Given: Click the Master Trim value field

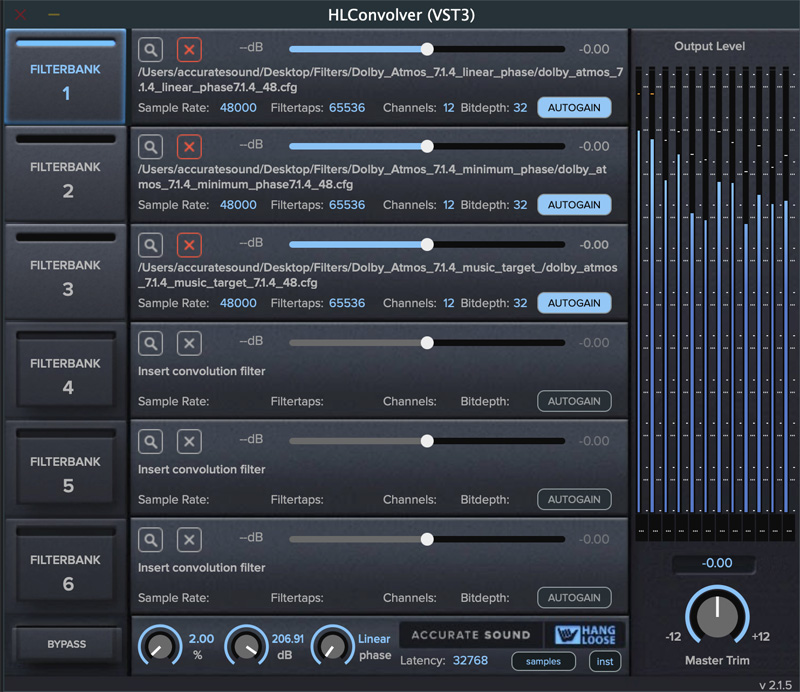Looking at the screenshot, I should point(716,563).
